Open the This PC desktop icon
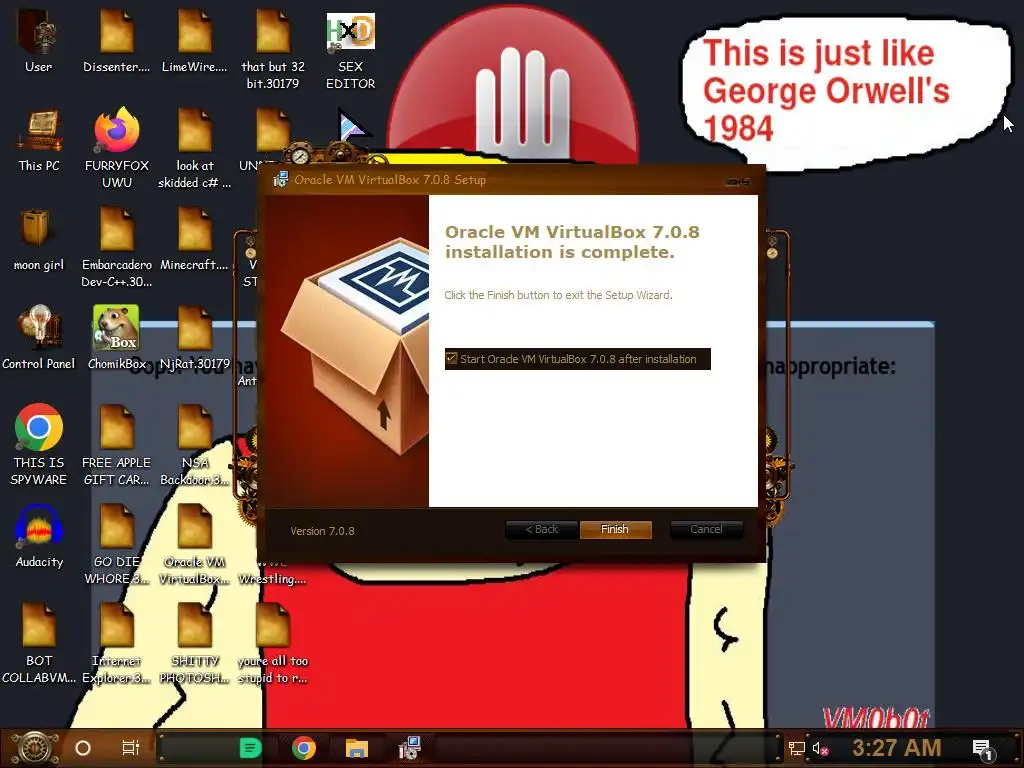 coord(39,140)
